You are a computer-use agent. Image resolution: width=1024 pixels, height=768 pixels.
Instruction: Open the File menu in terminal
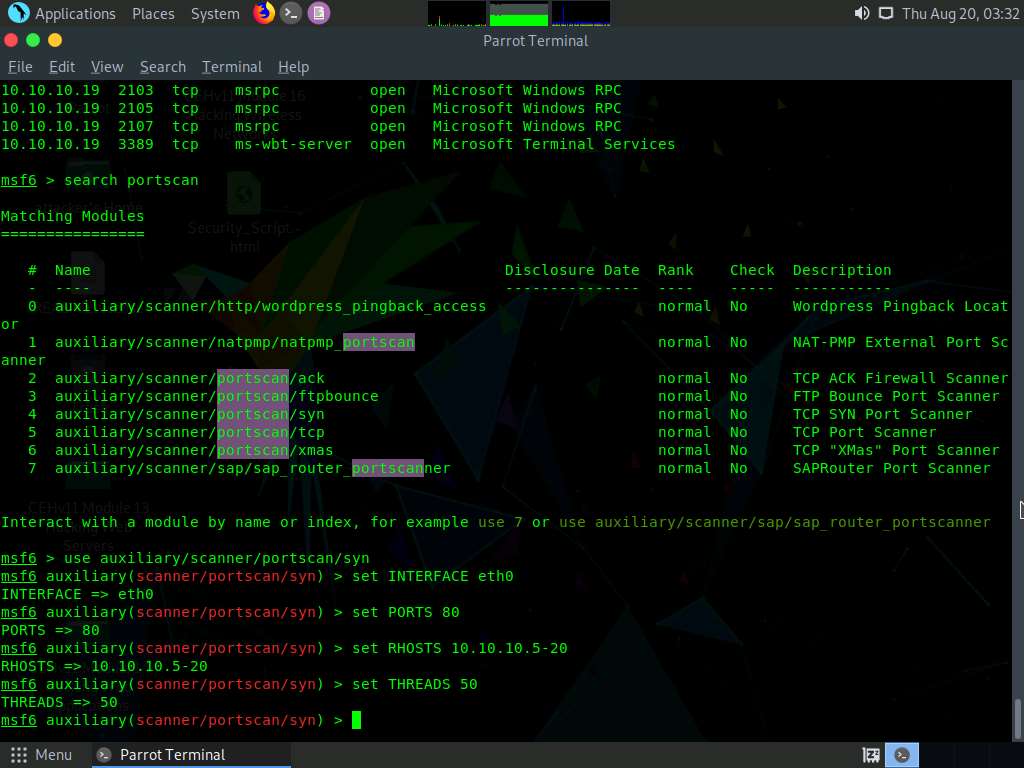pyautogui.click(x=20, y=67)
